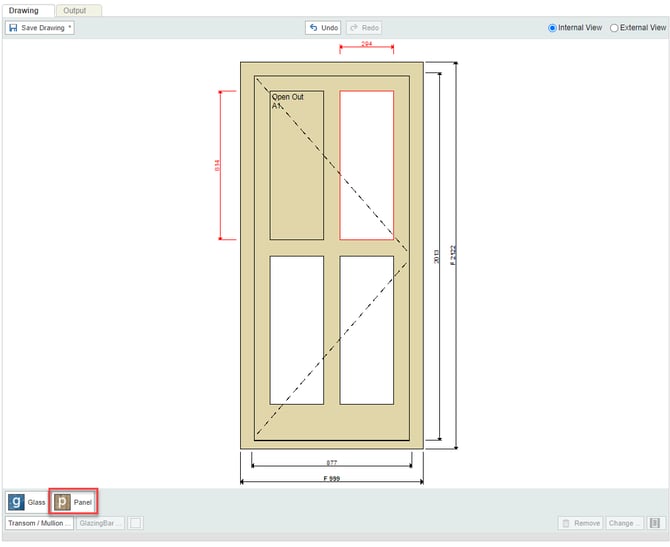Open the Change options button

click(x=624, y=523)
